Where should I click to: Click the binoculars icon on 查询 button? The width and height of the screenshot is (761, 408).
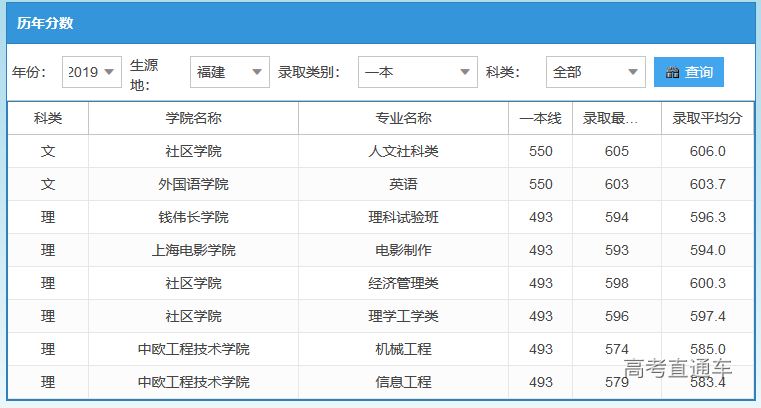pyautogui.click(x=672, y=72)
